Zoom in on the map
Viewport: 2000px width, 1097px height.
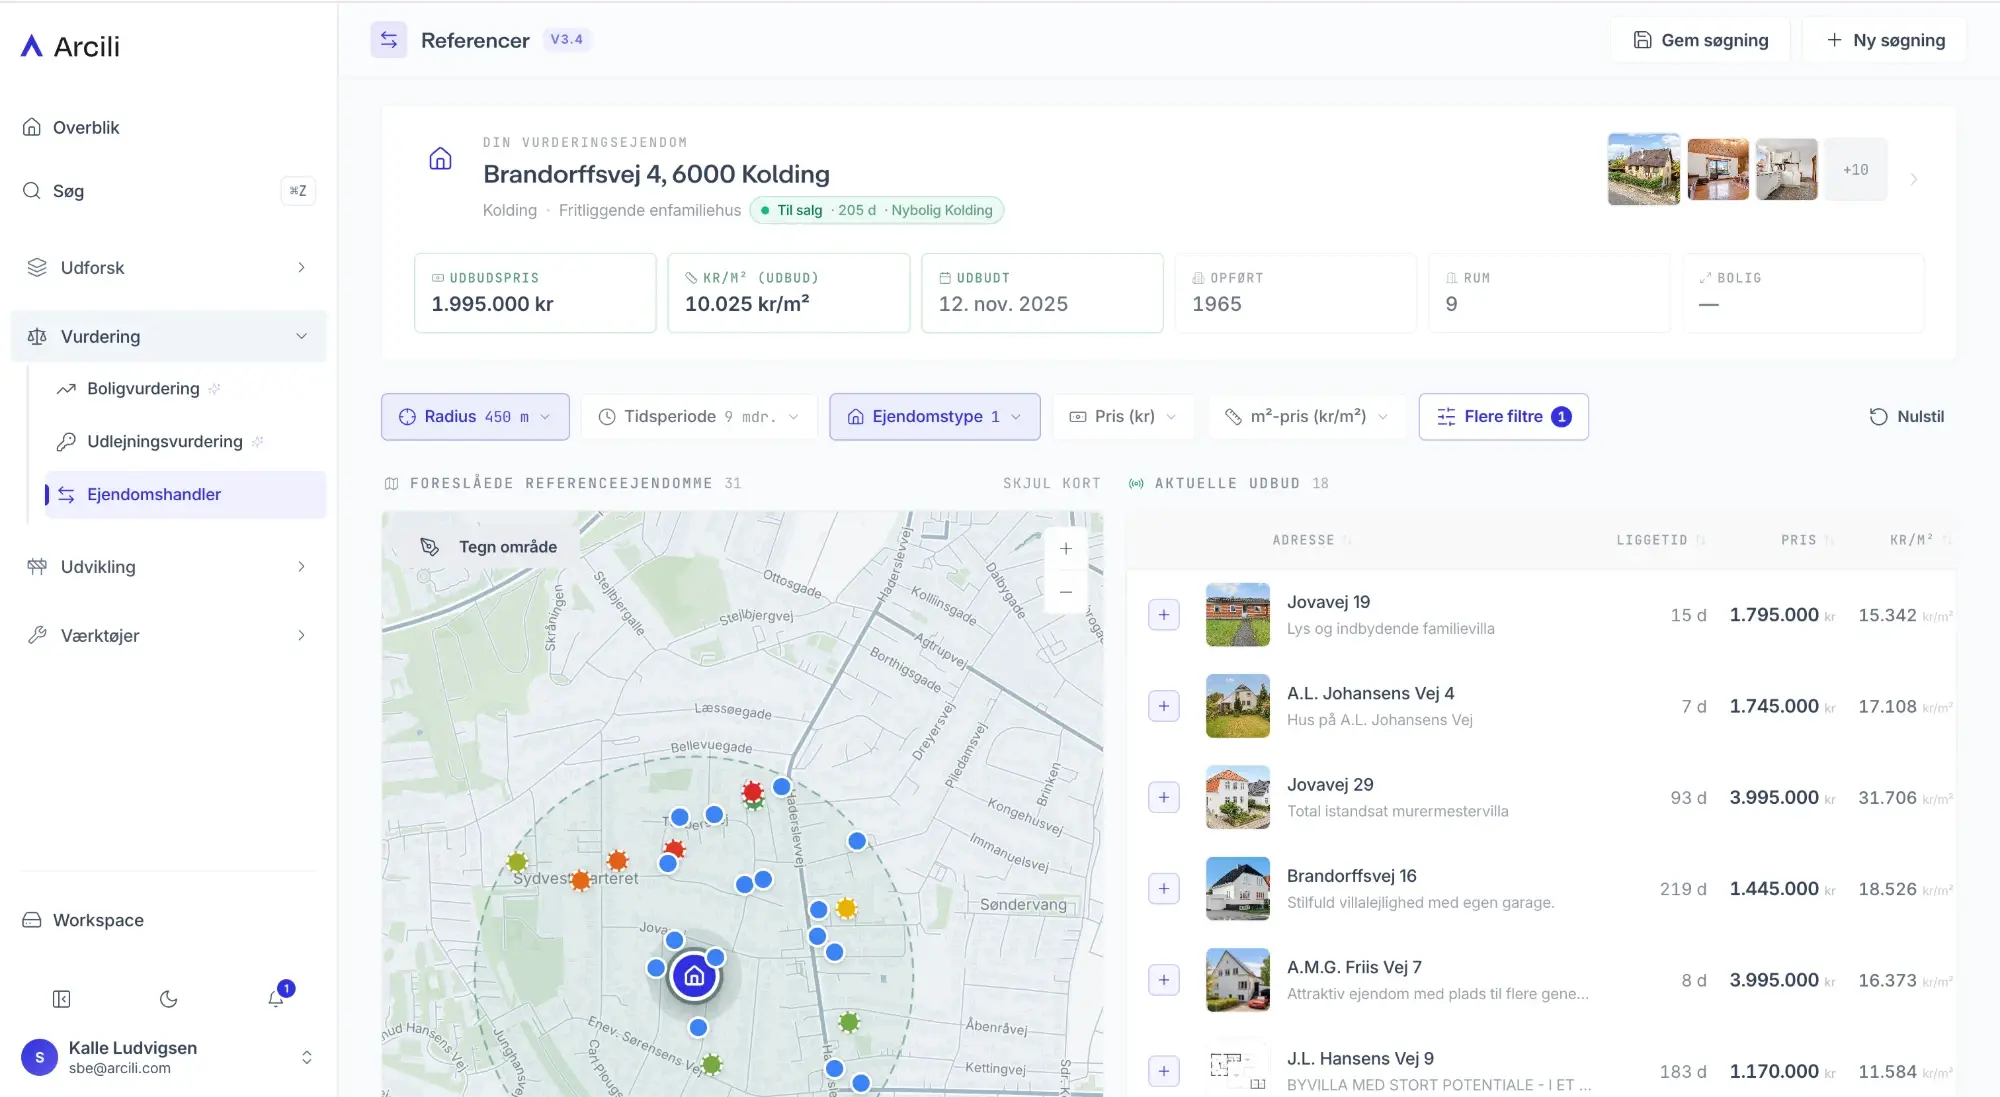click(x=1066, y=548)
